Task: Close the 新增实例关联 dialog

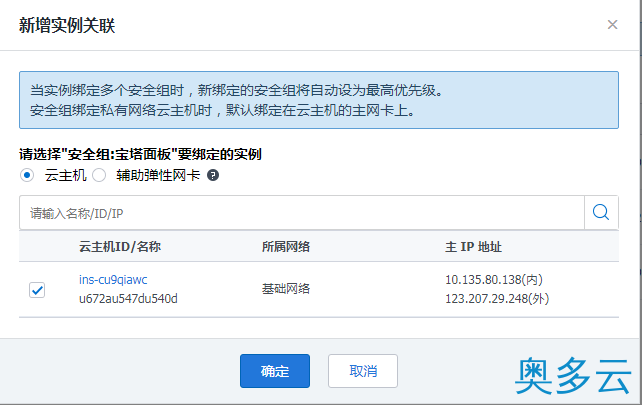Action: (x=612, y=25)
